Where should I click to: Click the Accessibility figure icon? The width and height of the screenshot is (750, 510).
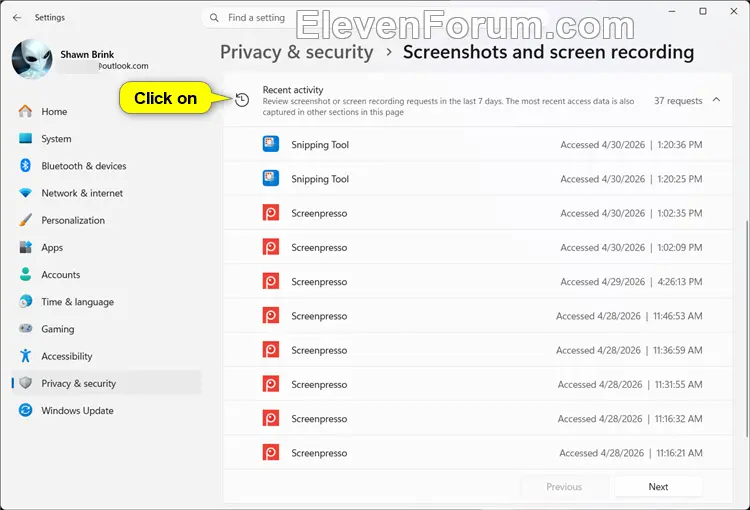click(25, 355)
